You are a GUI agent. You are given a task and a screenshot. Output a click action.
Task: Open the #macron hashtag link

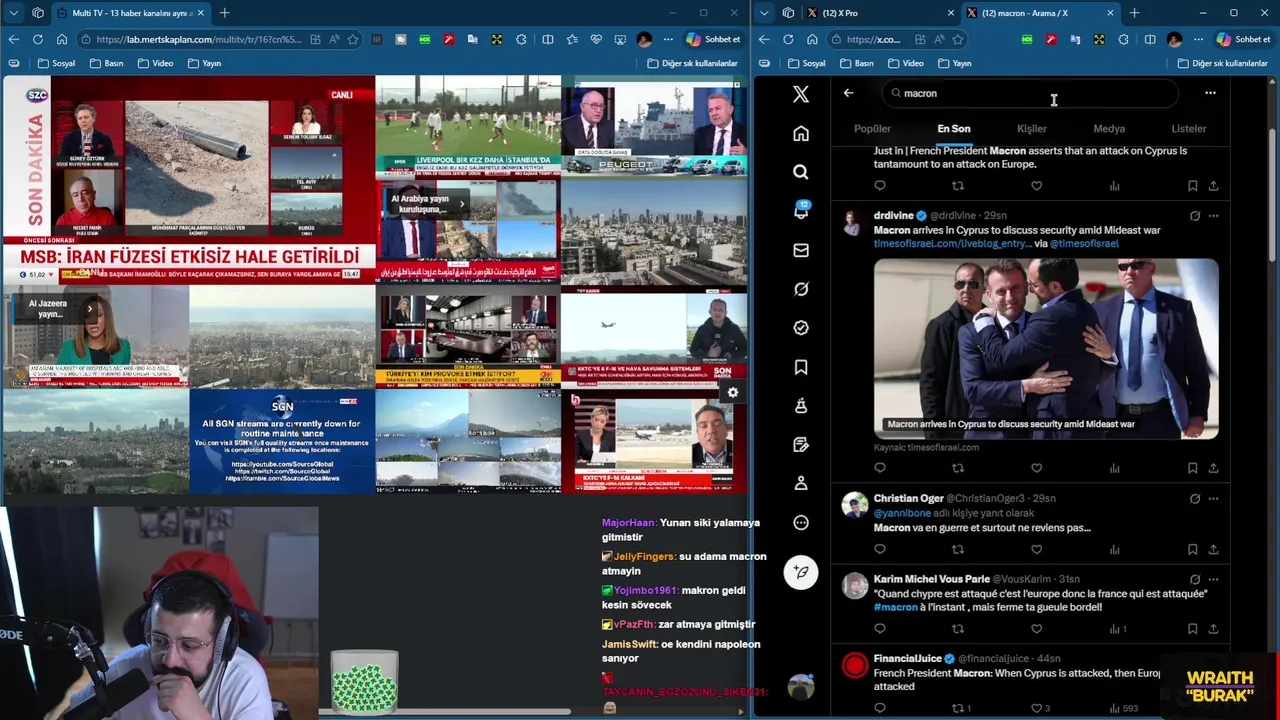coord(895,607)
